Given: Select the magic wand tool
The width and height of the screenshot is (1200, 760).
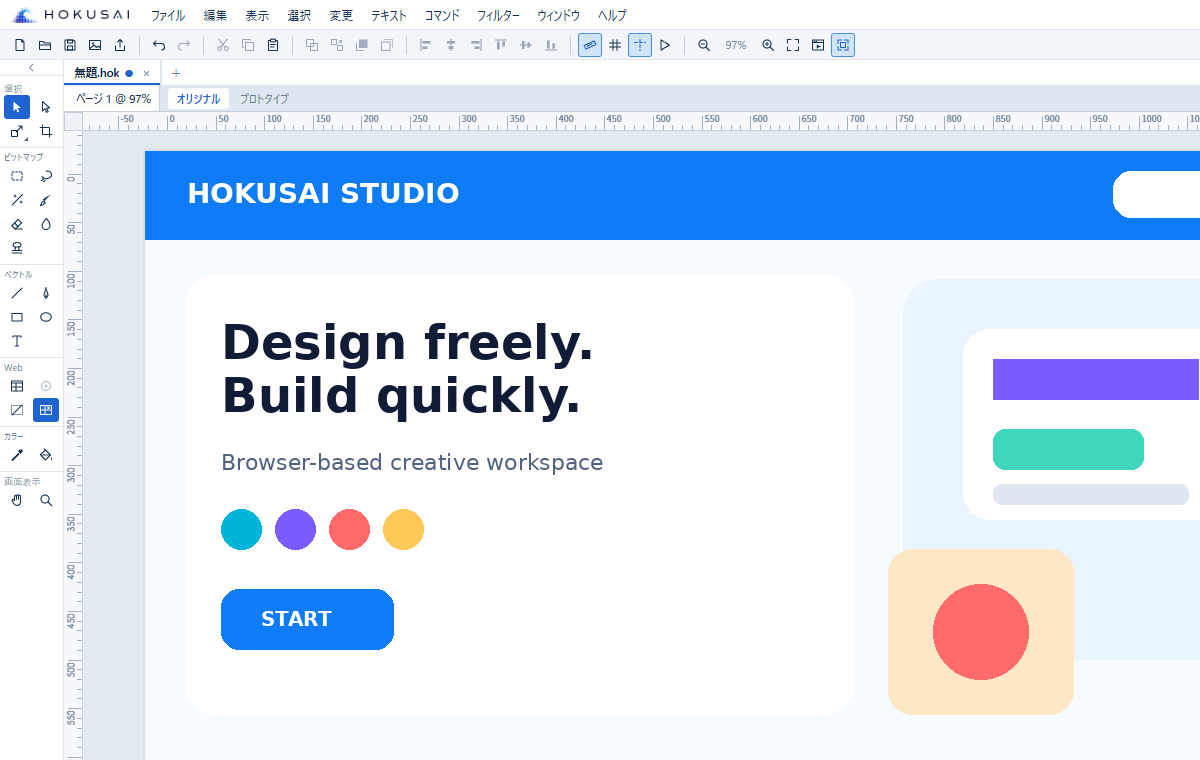Looking at the screenshot, I should [17, 200].
